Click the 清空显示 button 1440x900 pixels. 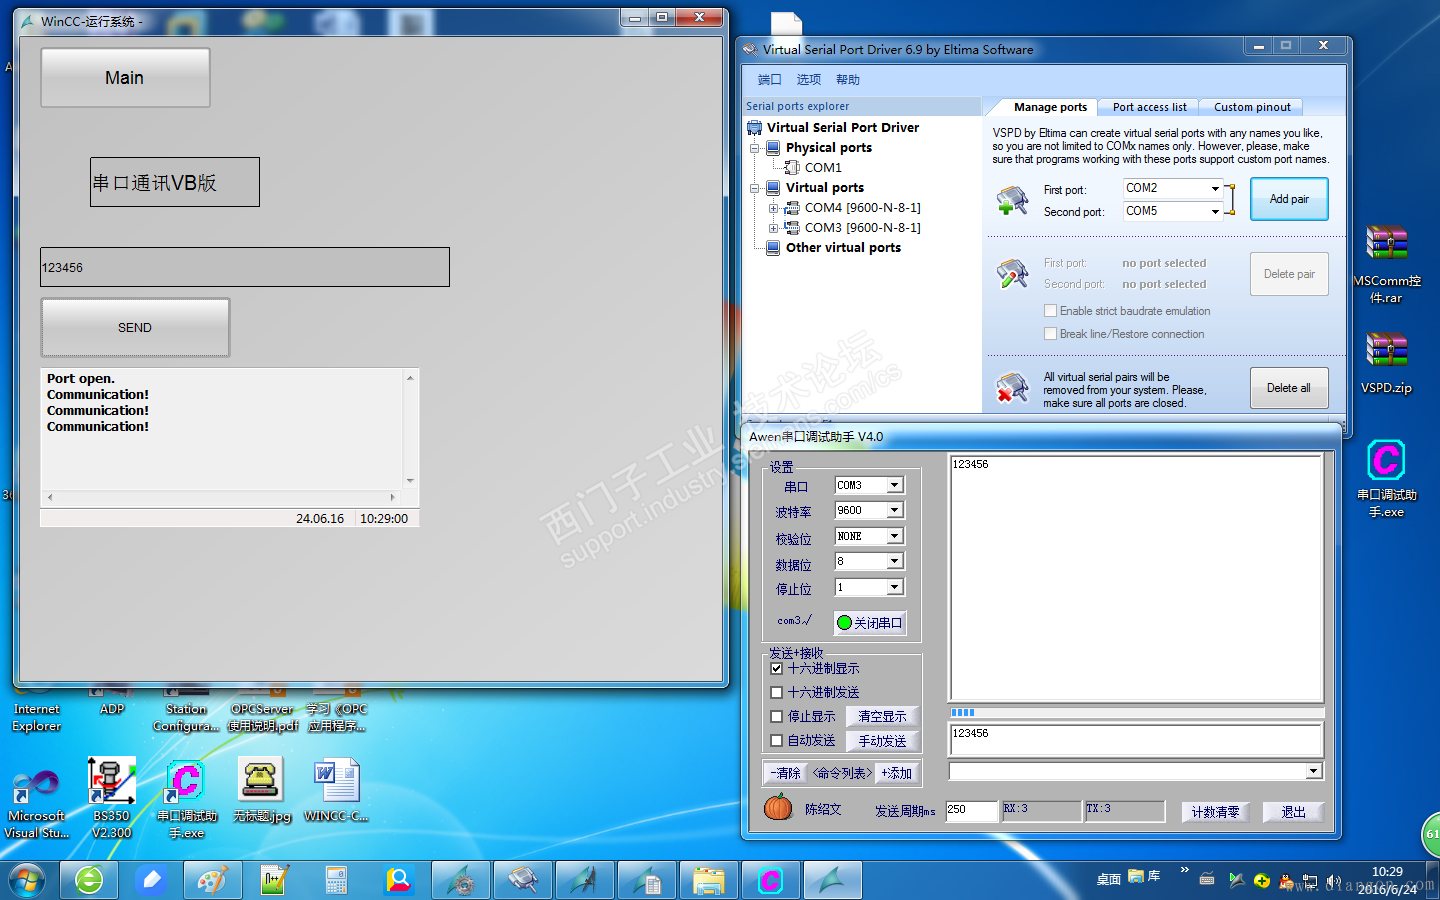tap(882, 716)
